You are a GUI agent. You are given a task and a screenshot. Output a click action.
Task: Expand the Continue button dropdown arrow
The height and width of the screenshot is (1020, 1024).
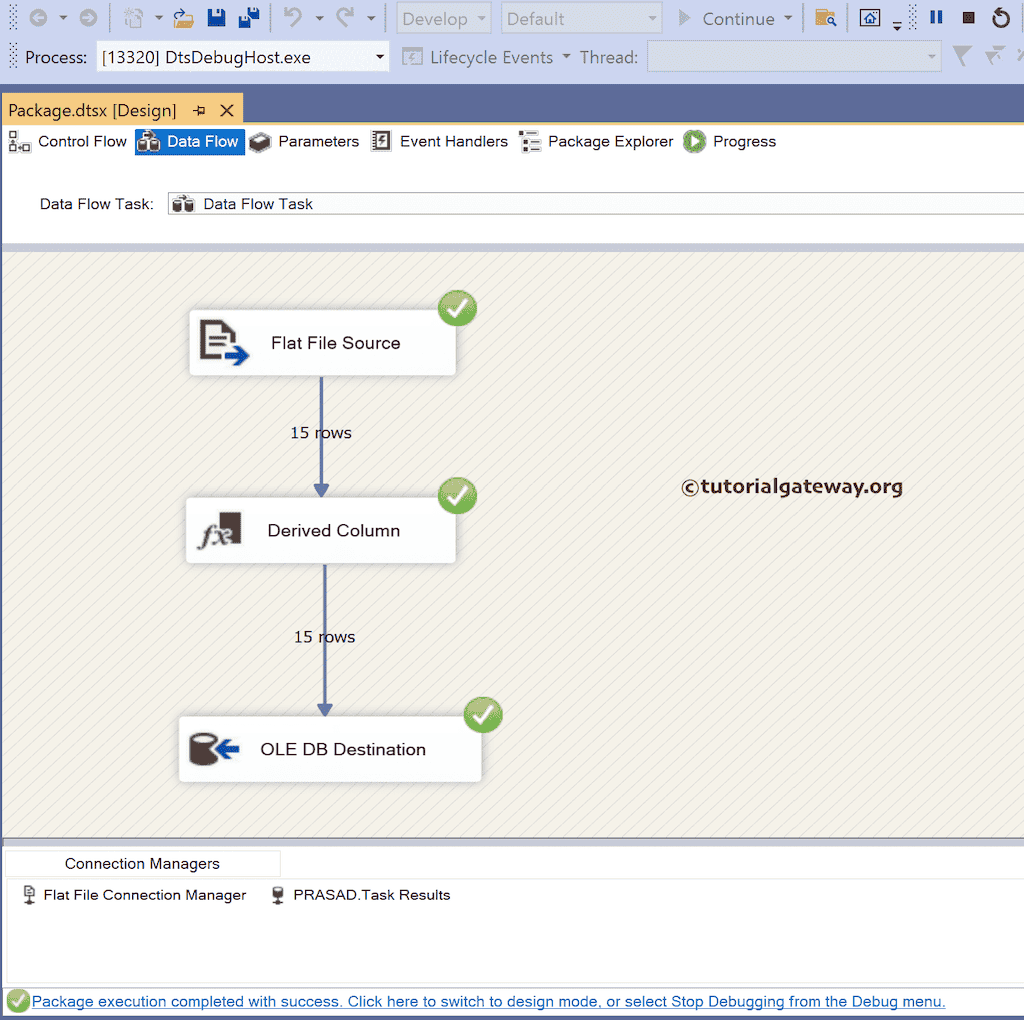[x=789, y=18]
